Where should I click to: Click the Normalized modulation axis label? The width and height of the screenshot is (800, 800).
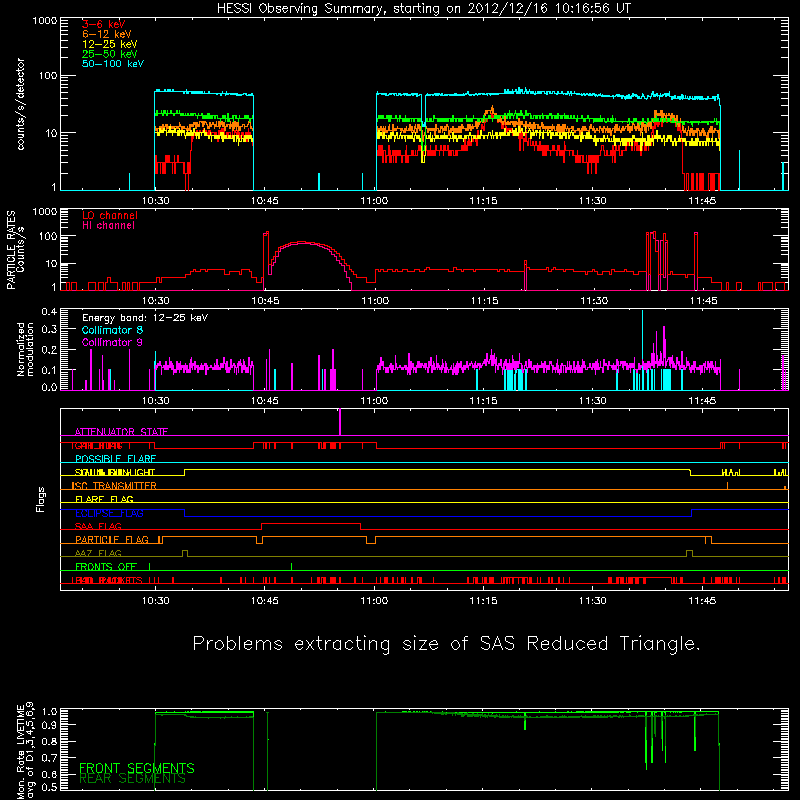[x=25, y=349]
